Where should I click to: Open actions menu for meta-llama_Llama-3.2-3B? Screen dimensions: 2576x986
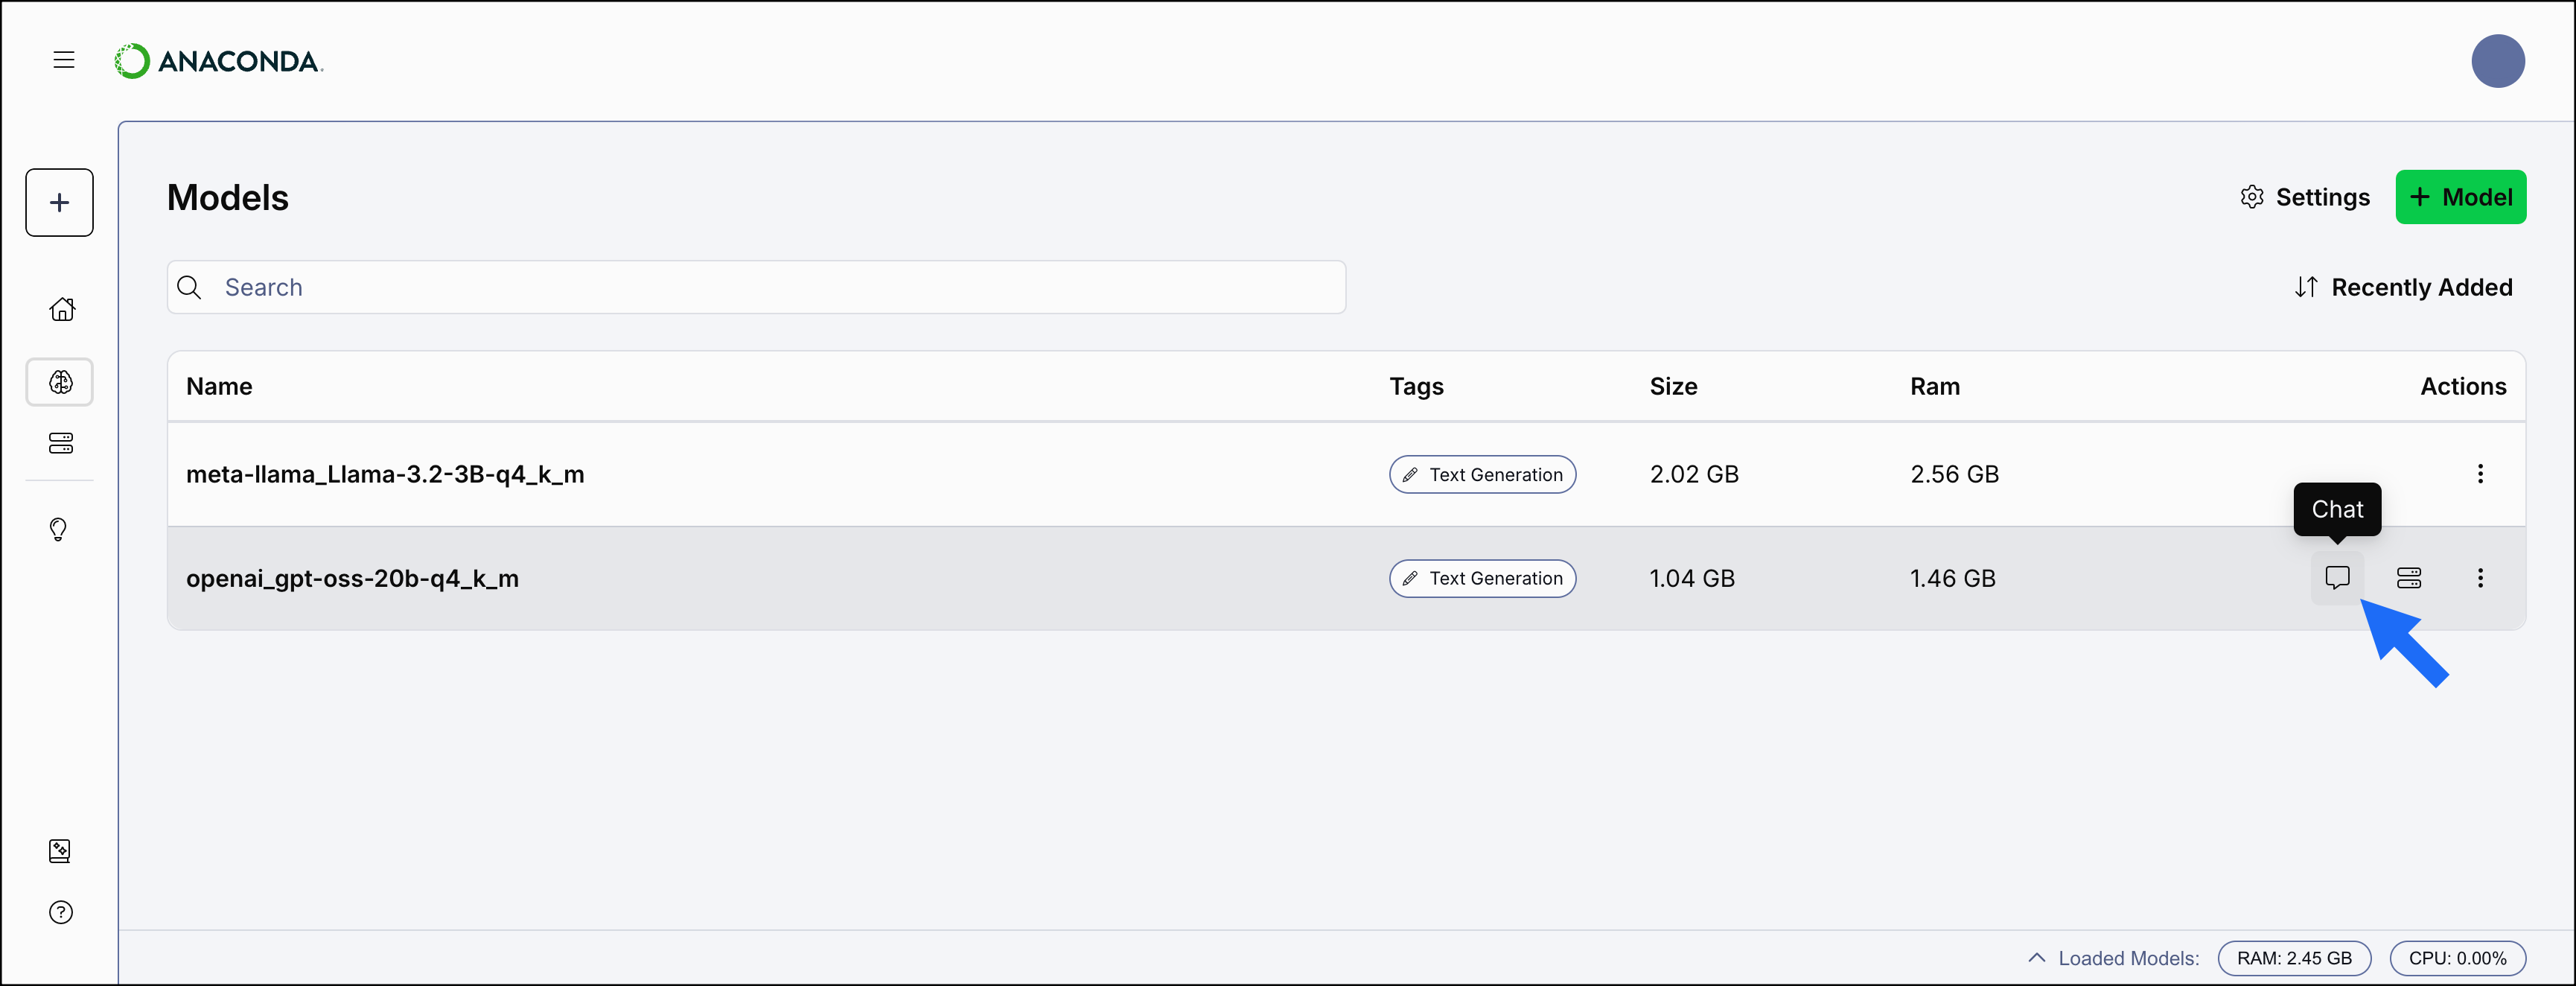coord(2481,474)
